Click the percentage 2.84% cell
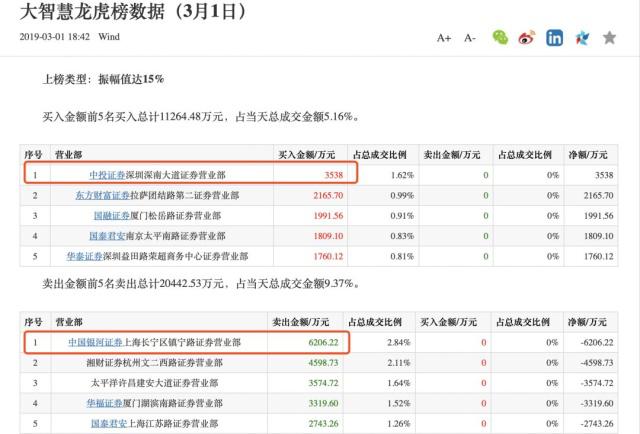The image size is (640, 434). [x=399, y=342]
